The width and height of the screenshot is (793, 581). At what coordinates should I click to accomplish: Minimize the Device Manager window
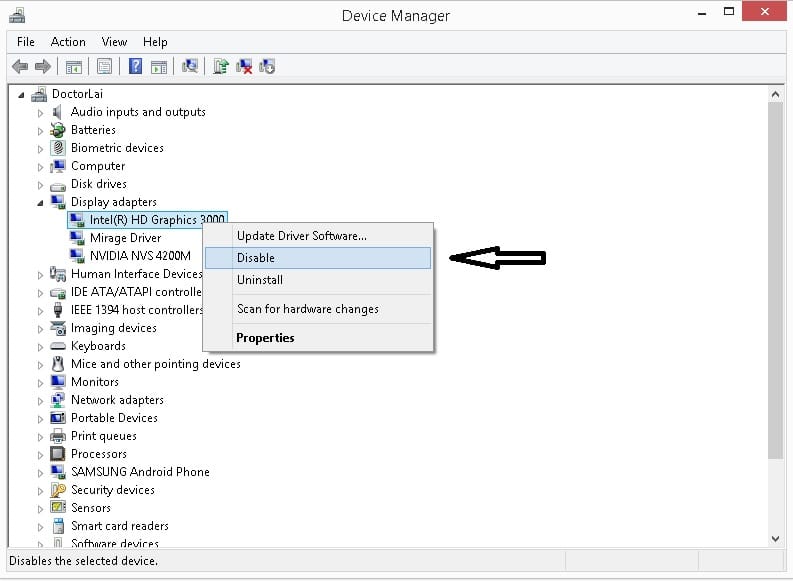tap(702, 14)
